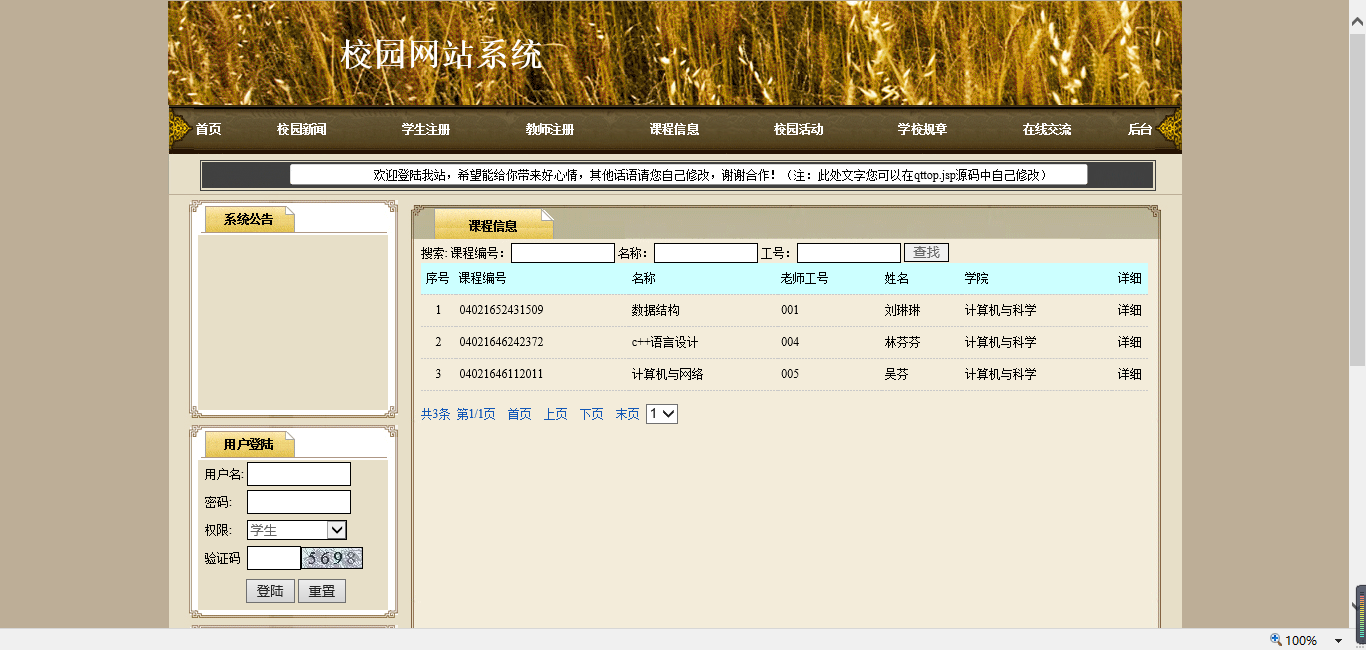The width and height of the screenshot is (1366, 650).
Task: Open the zoom level dropdown arrow
Action: [1338, 641]
